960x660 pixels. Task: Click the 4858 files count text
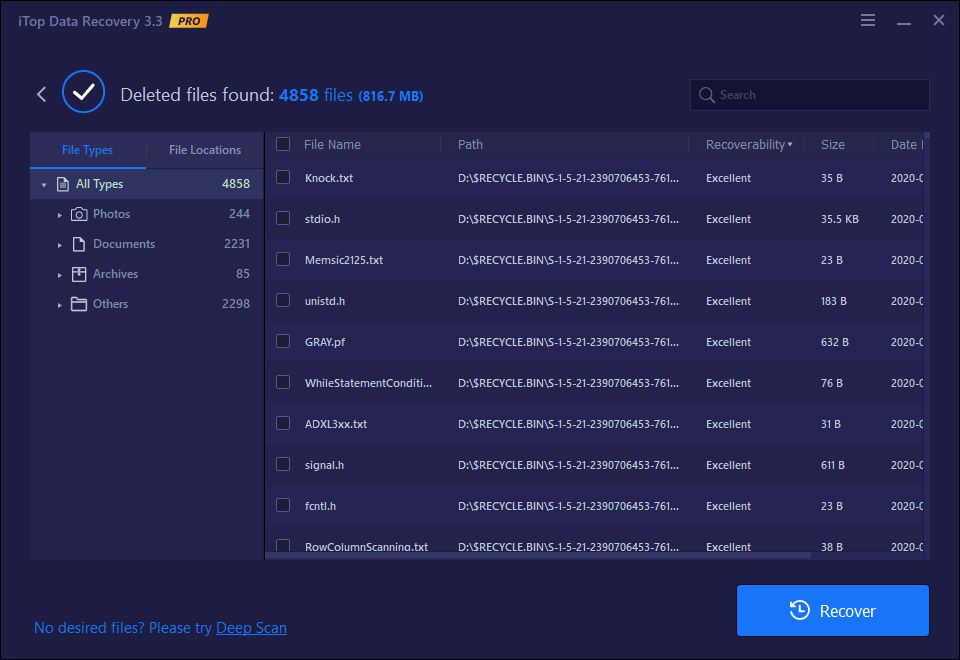point(316,95)
